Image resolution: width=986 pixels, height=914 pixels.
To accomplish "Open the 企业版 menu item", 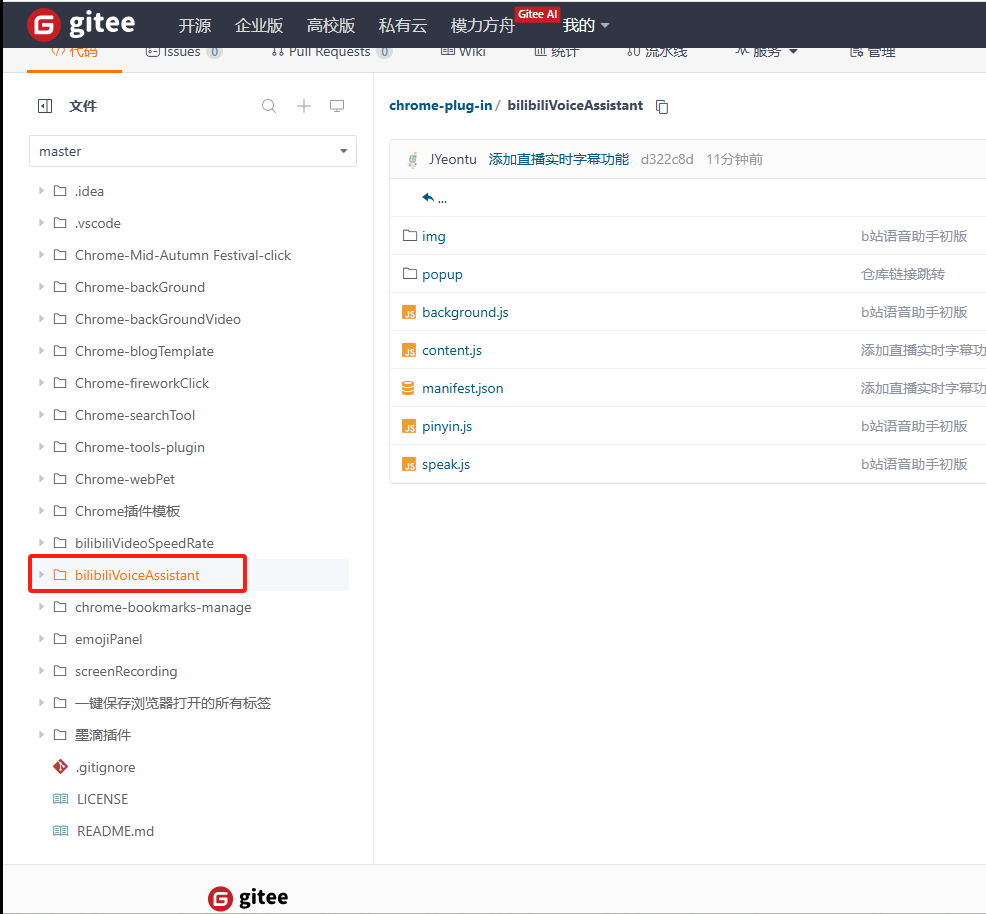I will tap(258, 25).
